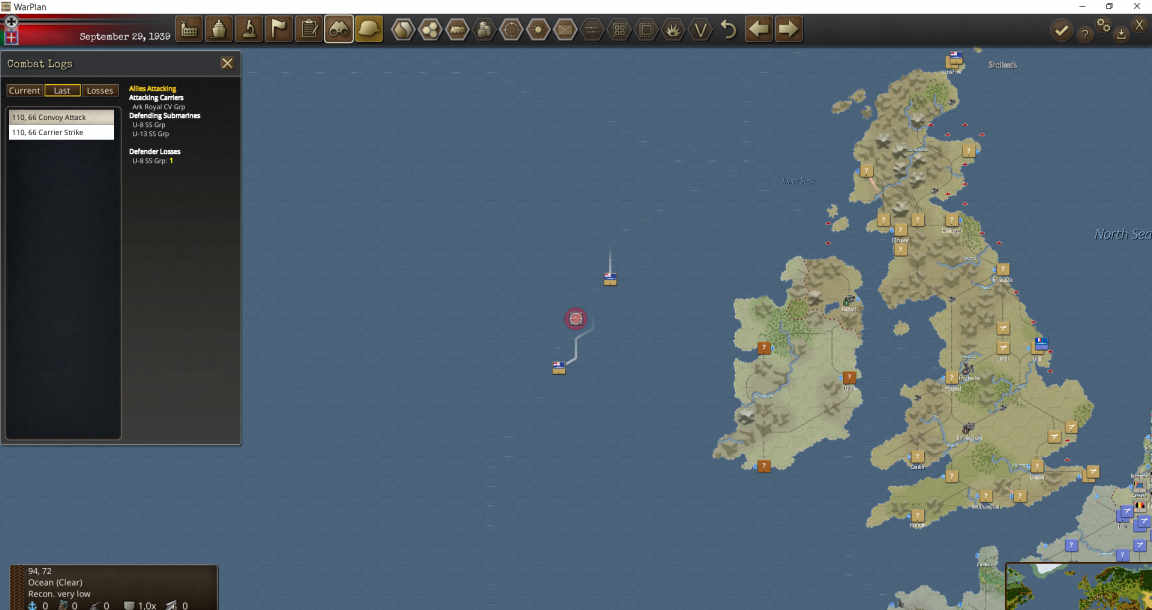Select the northern naval fleet unit at sea
The image size is (1152, 610).
click(x=610, y=279)
